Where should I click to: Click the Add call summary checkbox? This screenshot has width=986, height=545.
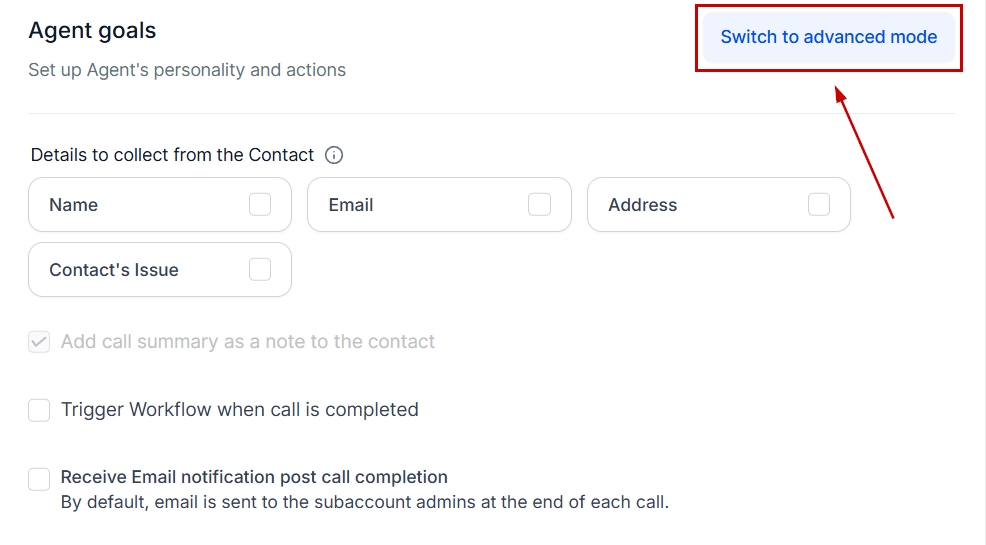tap(39, 342)
